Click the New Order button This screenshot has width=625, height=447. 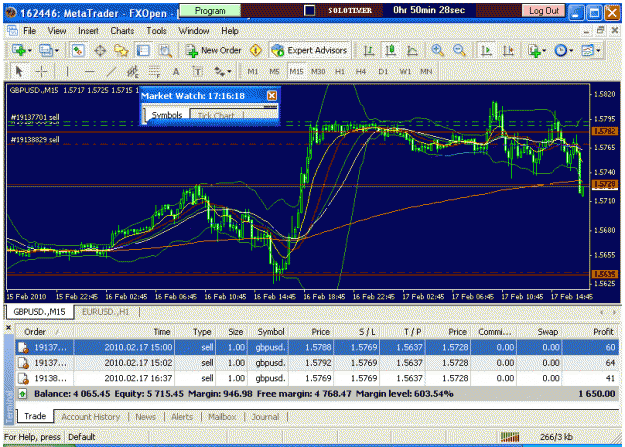tap(213, 51)
